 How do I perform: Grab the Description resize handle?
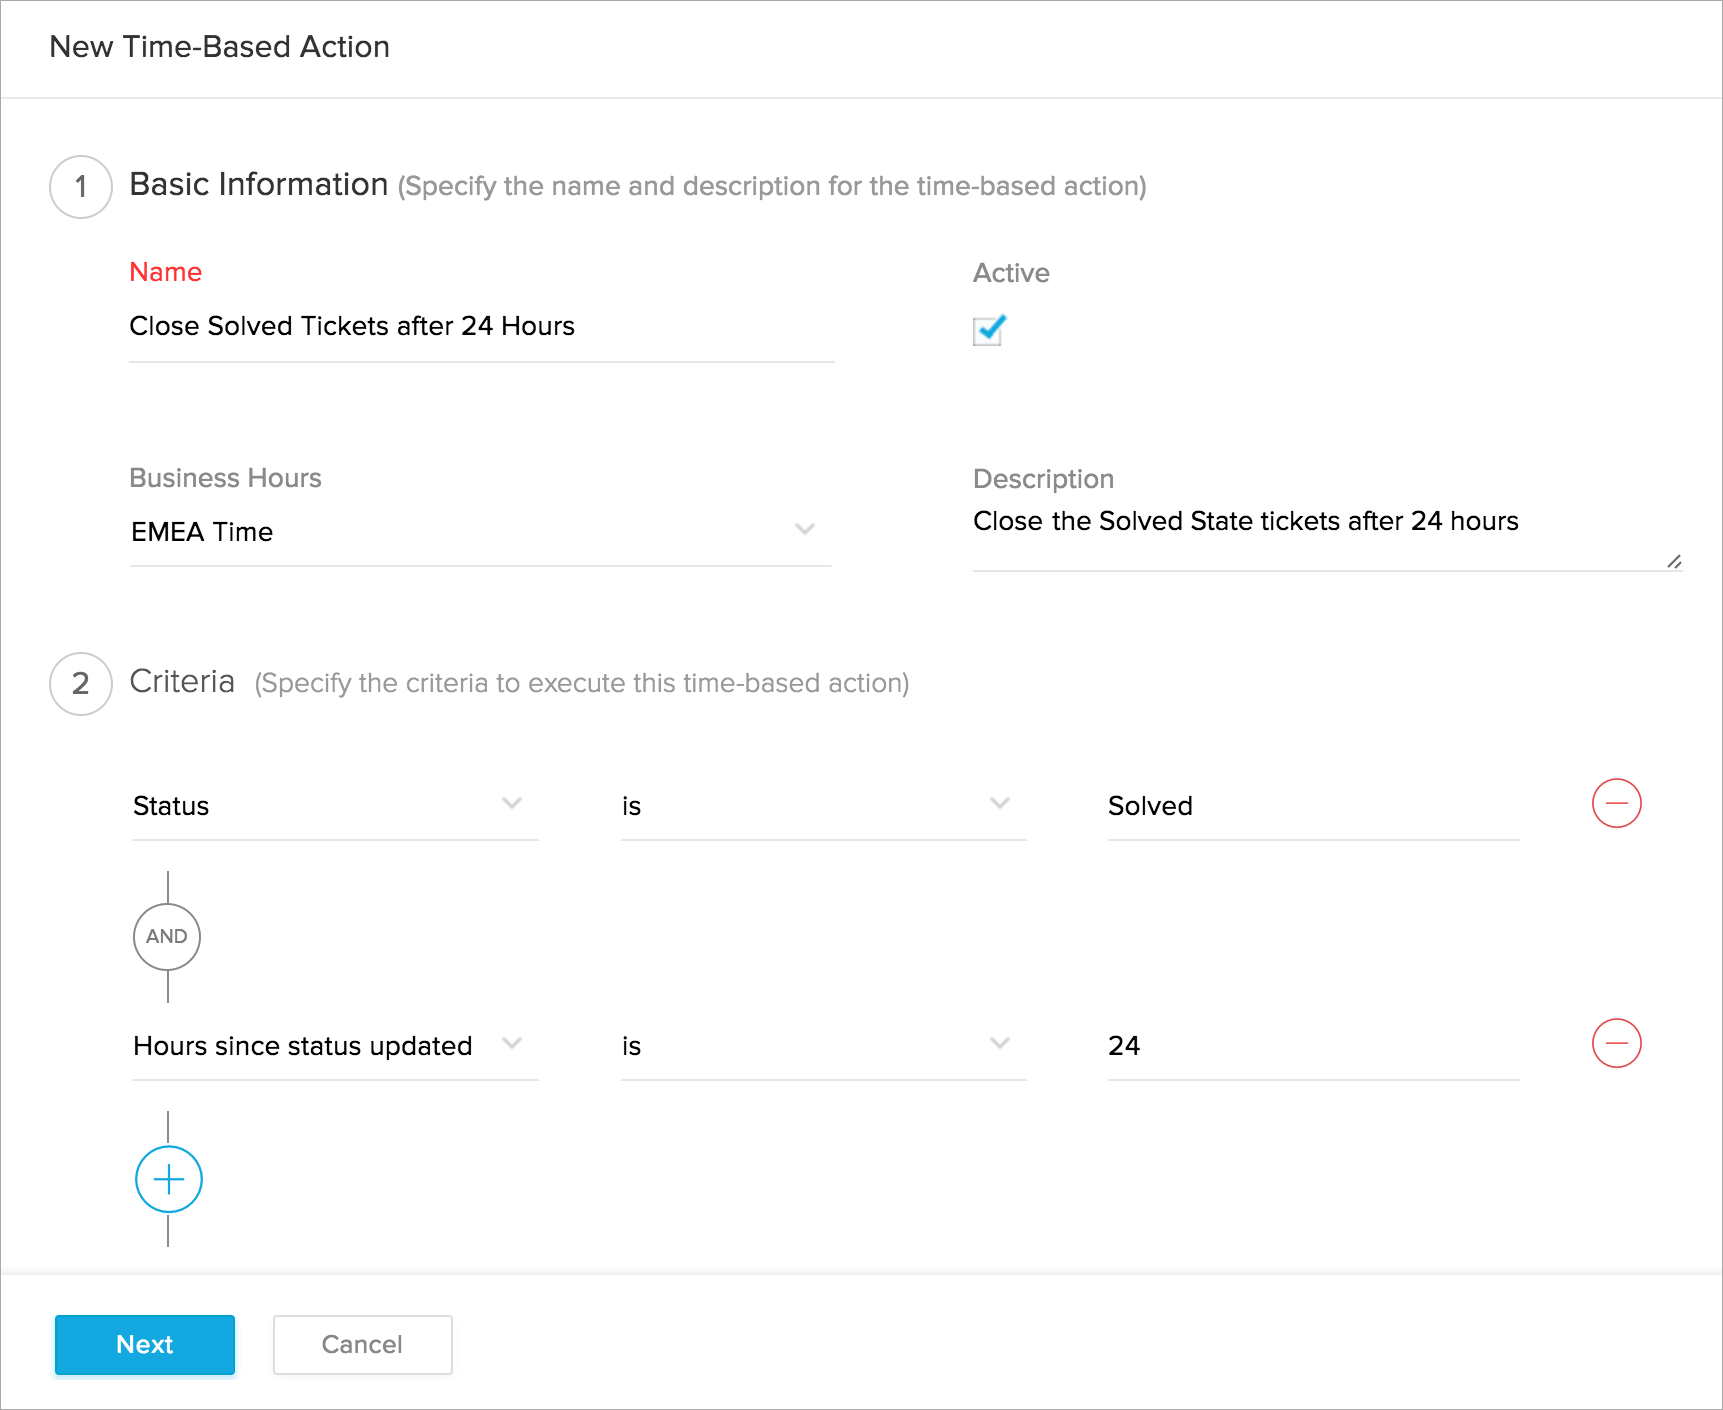pyautogui.click(x=1674, y=562)
